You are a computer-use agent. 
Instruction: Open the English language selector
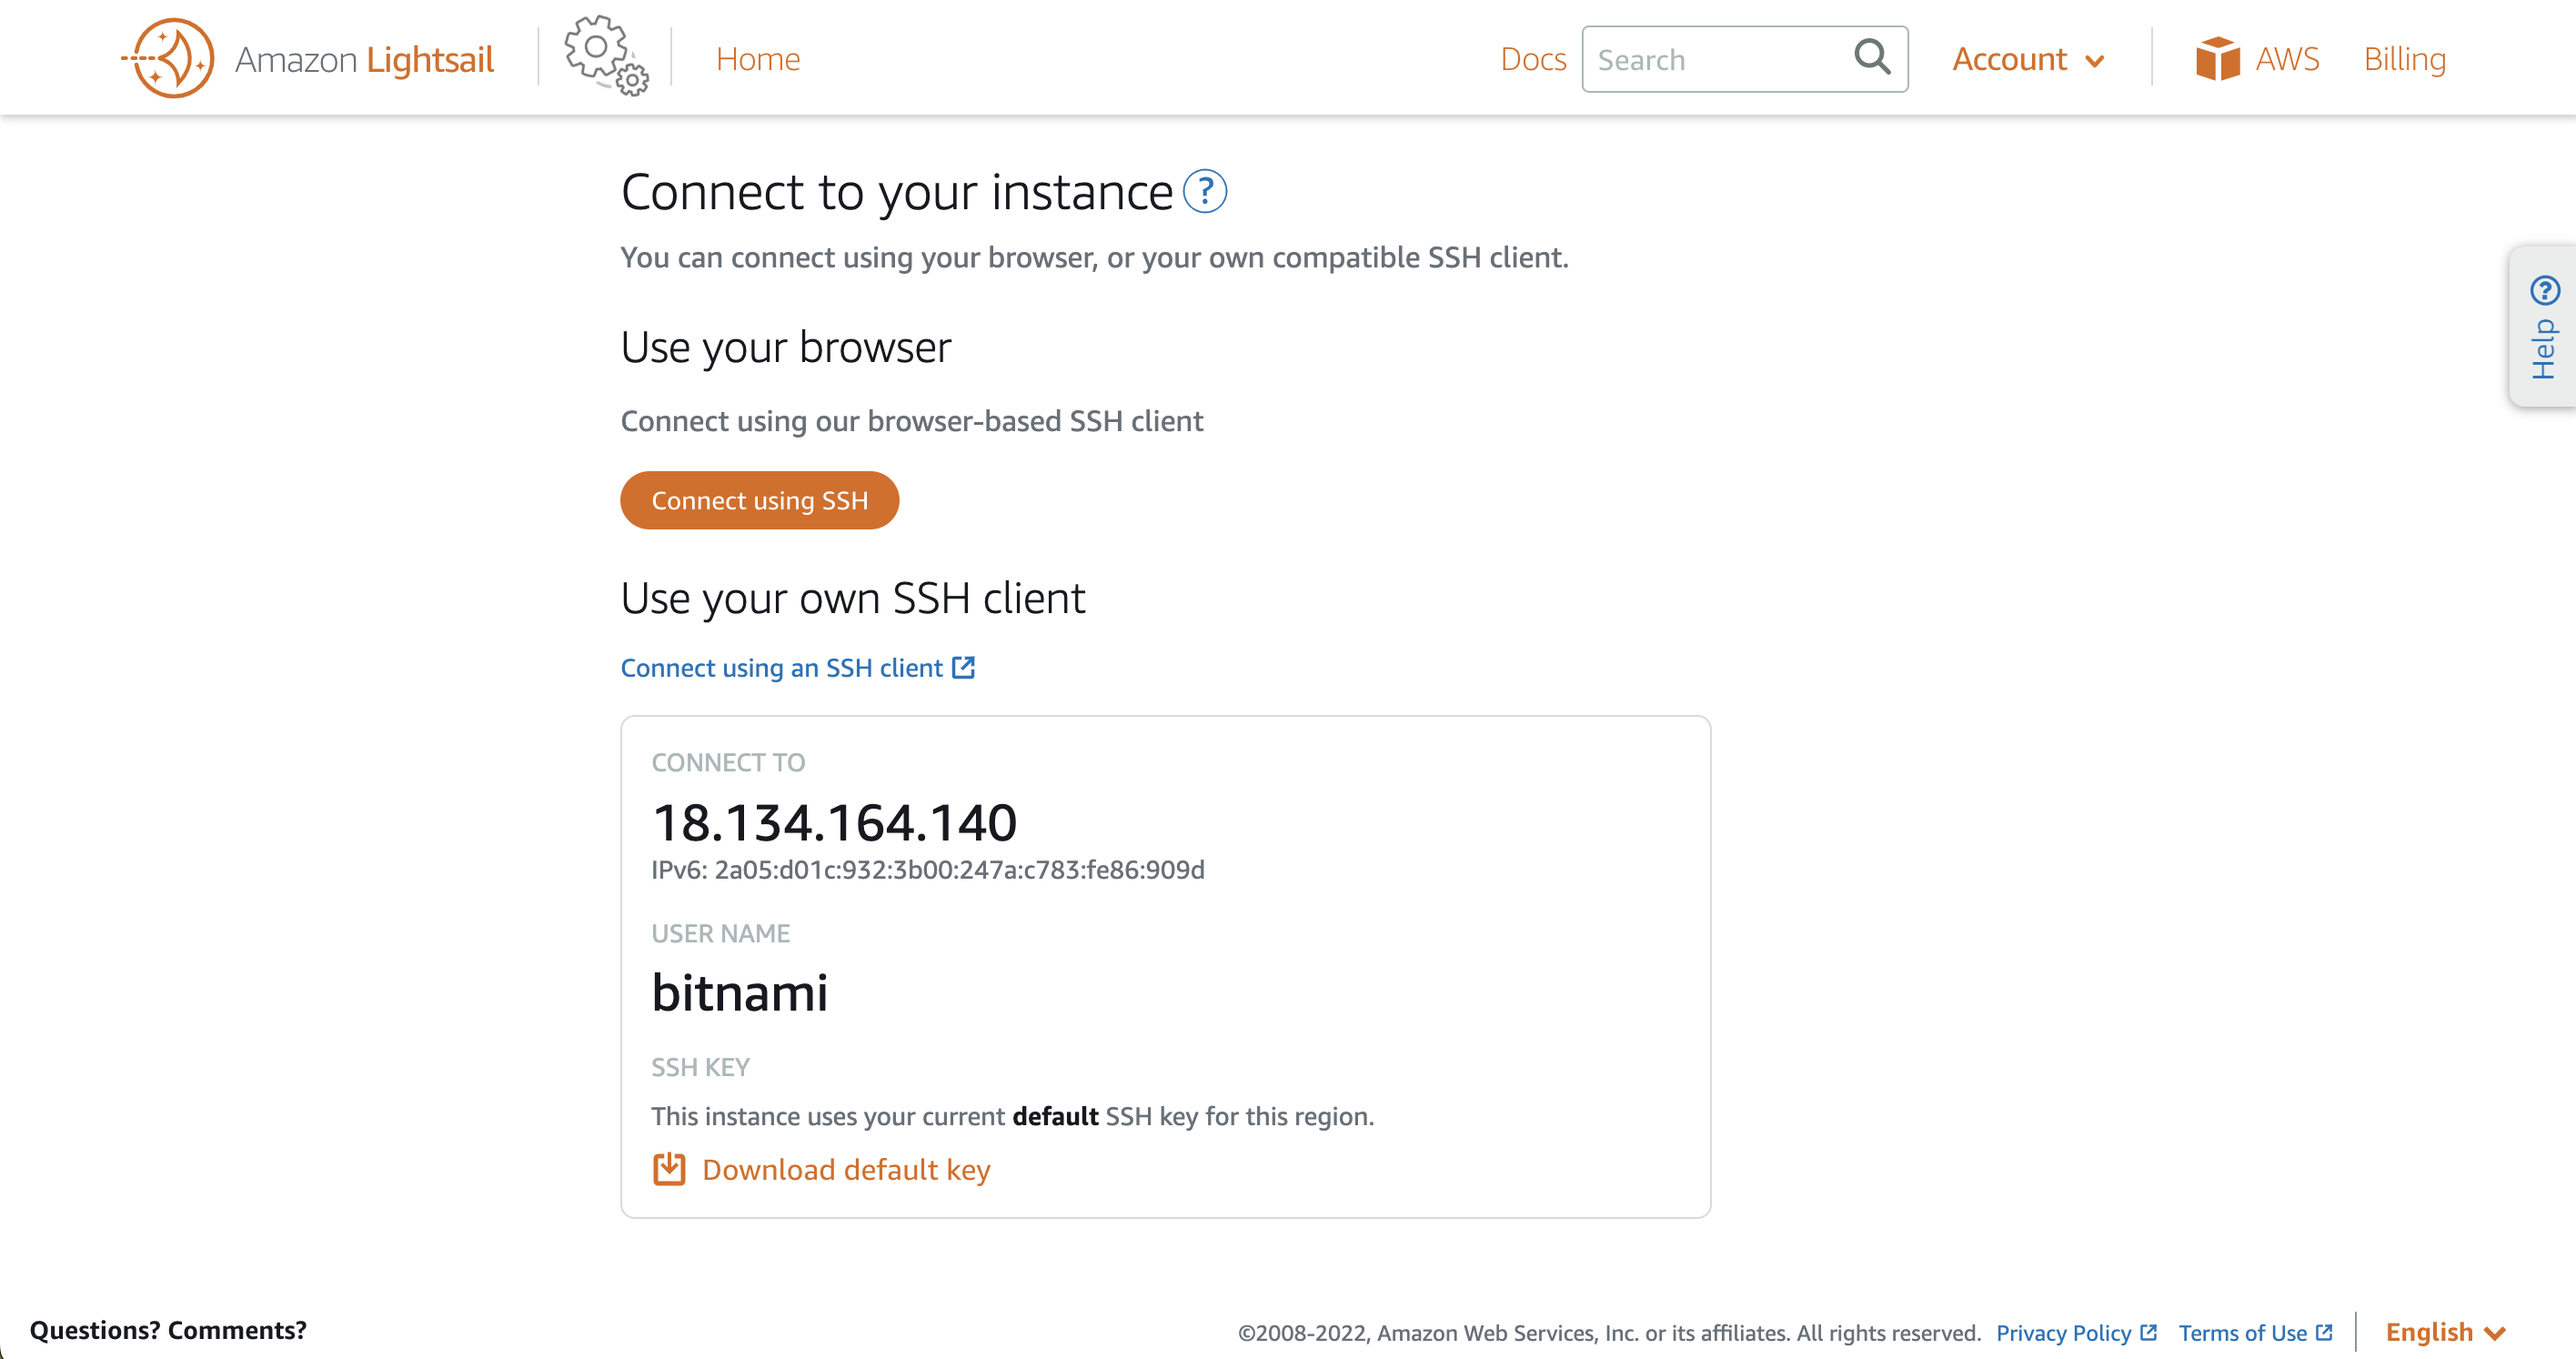pos(2445,1332)
